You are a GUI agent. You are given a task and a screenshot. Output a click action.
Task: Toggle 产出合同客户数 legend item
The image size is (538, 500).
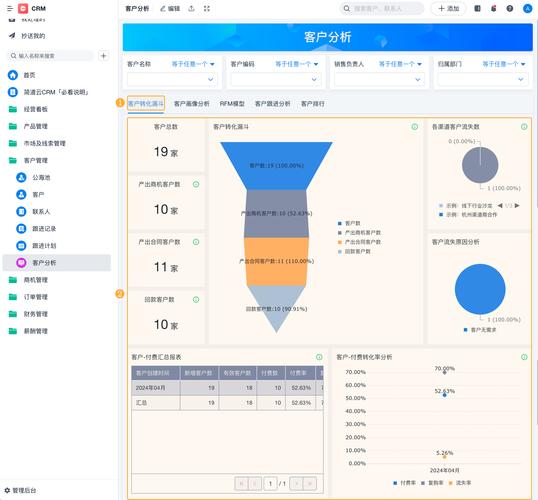coord(359,242)
